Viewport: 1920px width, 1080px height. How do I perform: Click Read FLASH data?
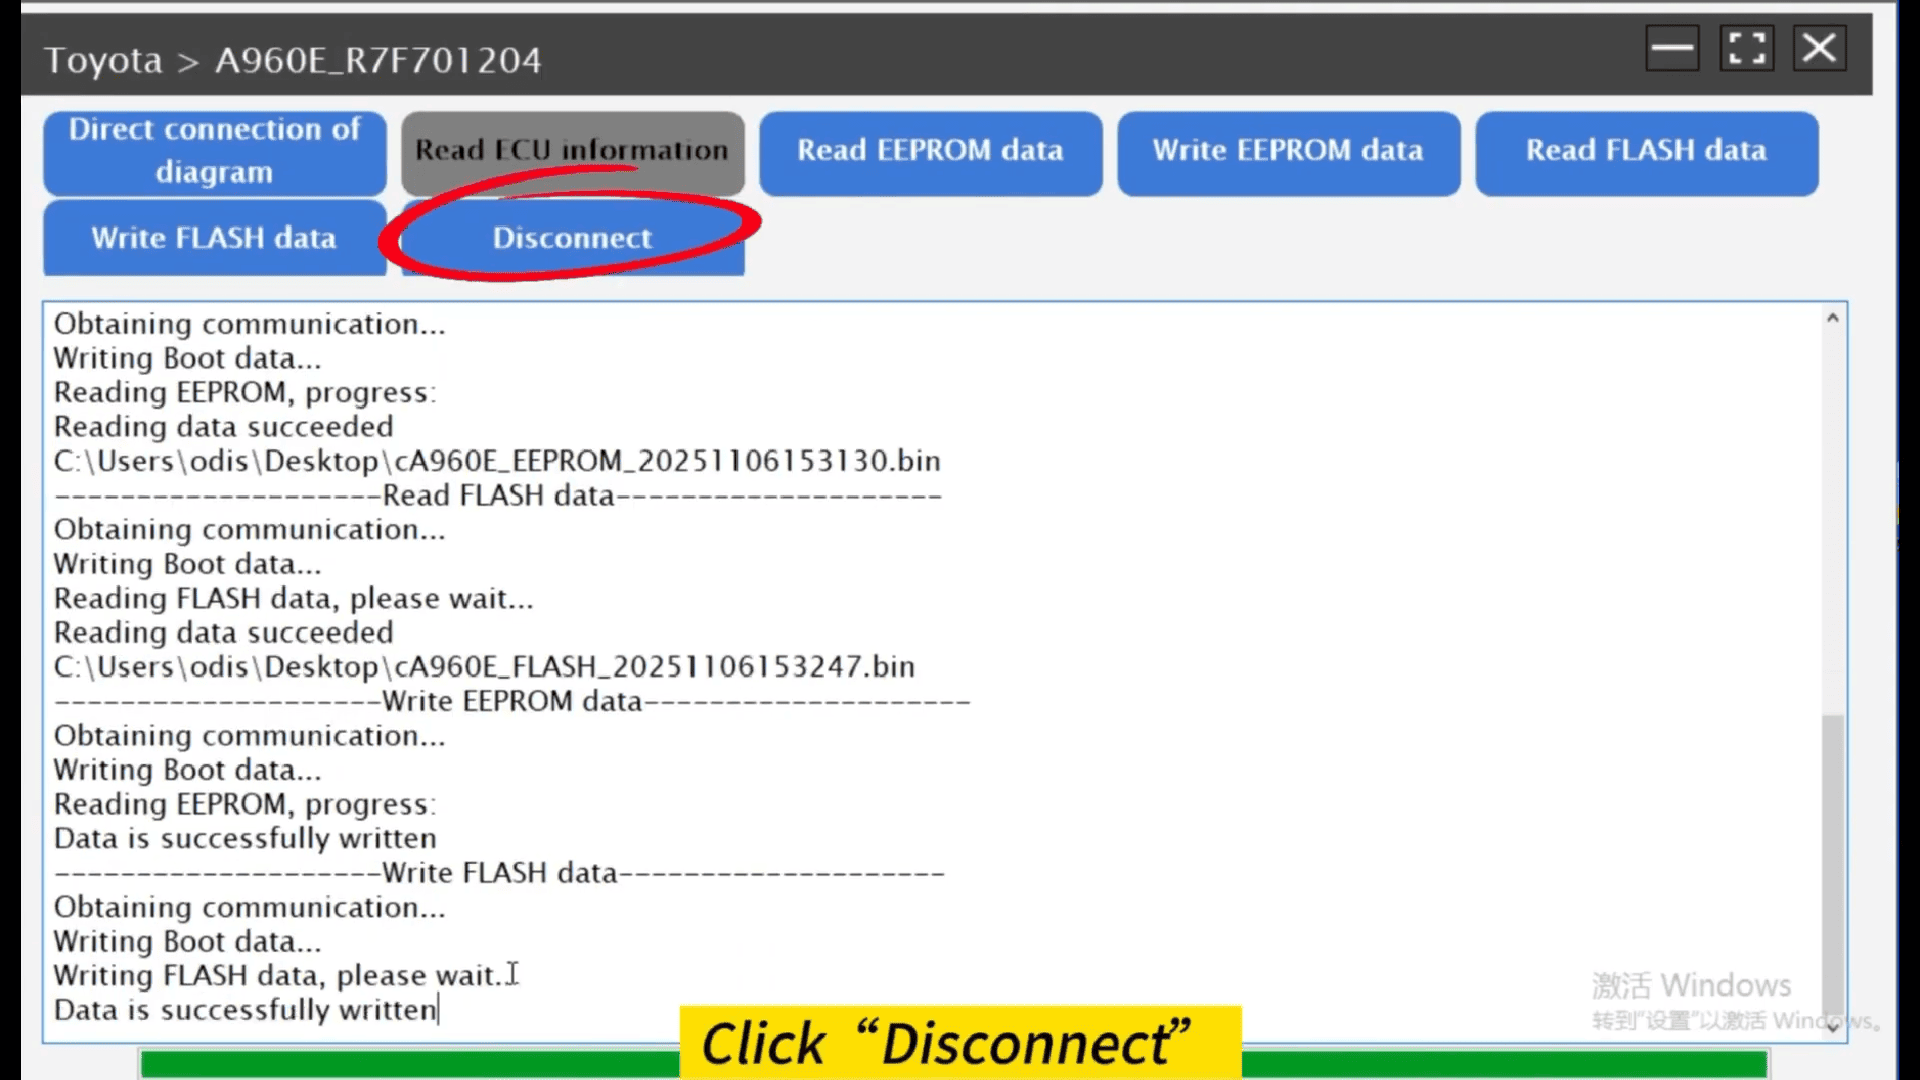1645,152
